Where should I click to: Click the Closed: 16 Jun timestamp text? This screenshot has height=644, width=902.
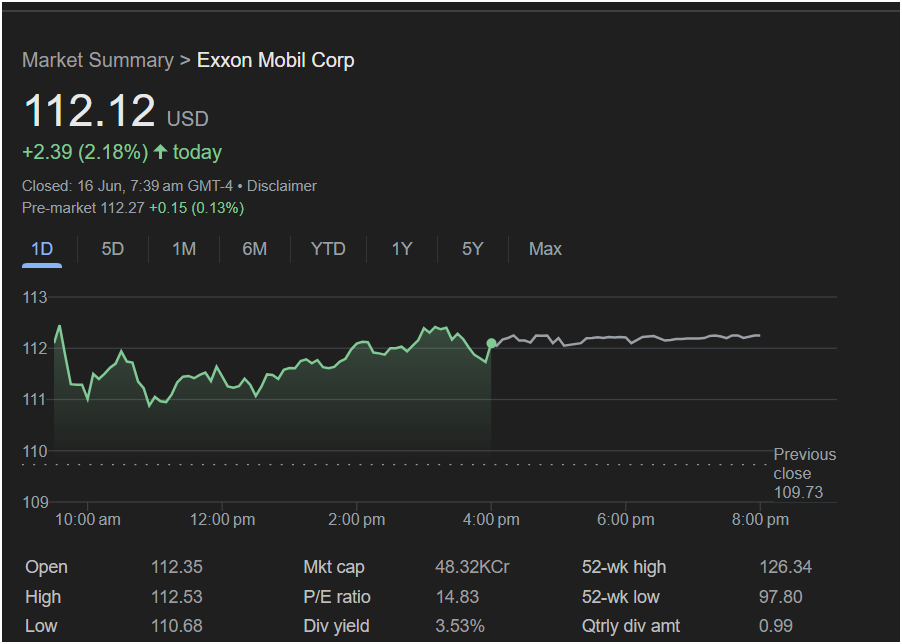pyautogui.click(x=129, y=186)
